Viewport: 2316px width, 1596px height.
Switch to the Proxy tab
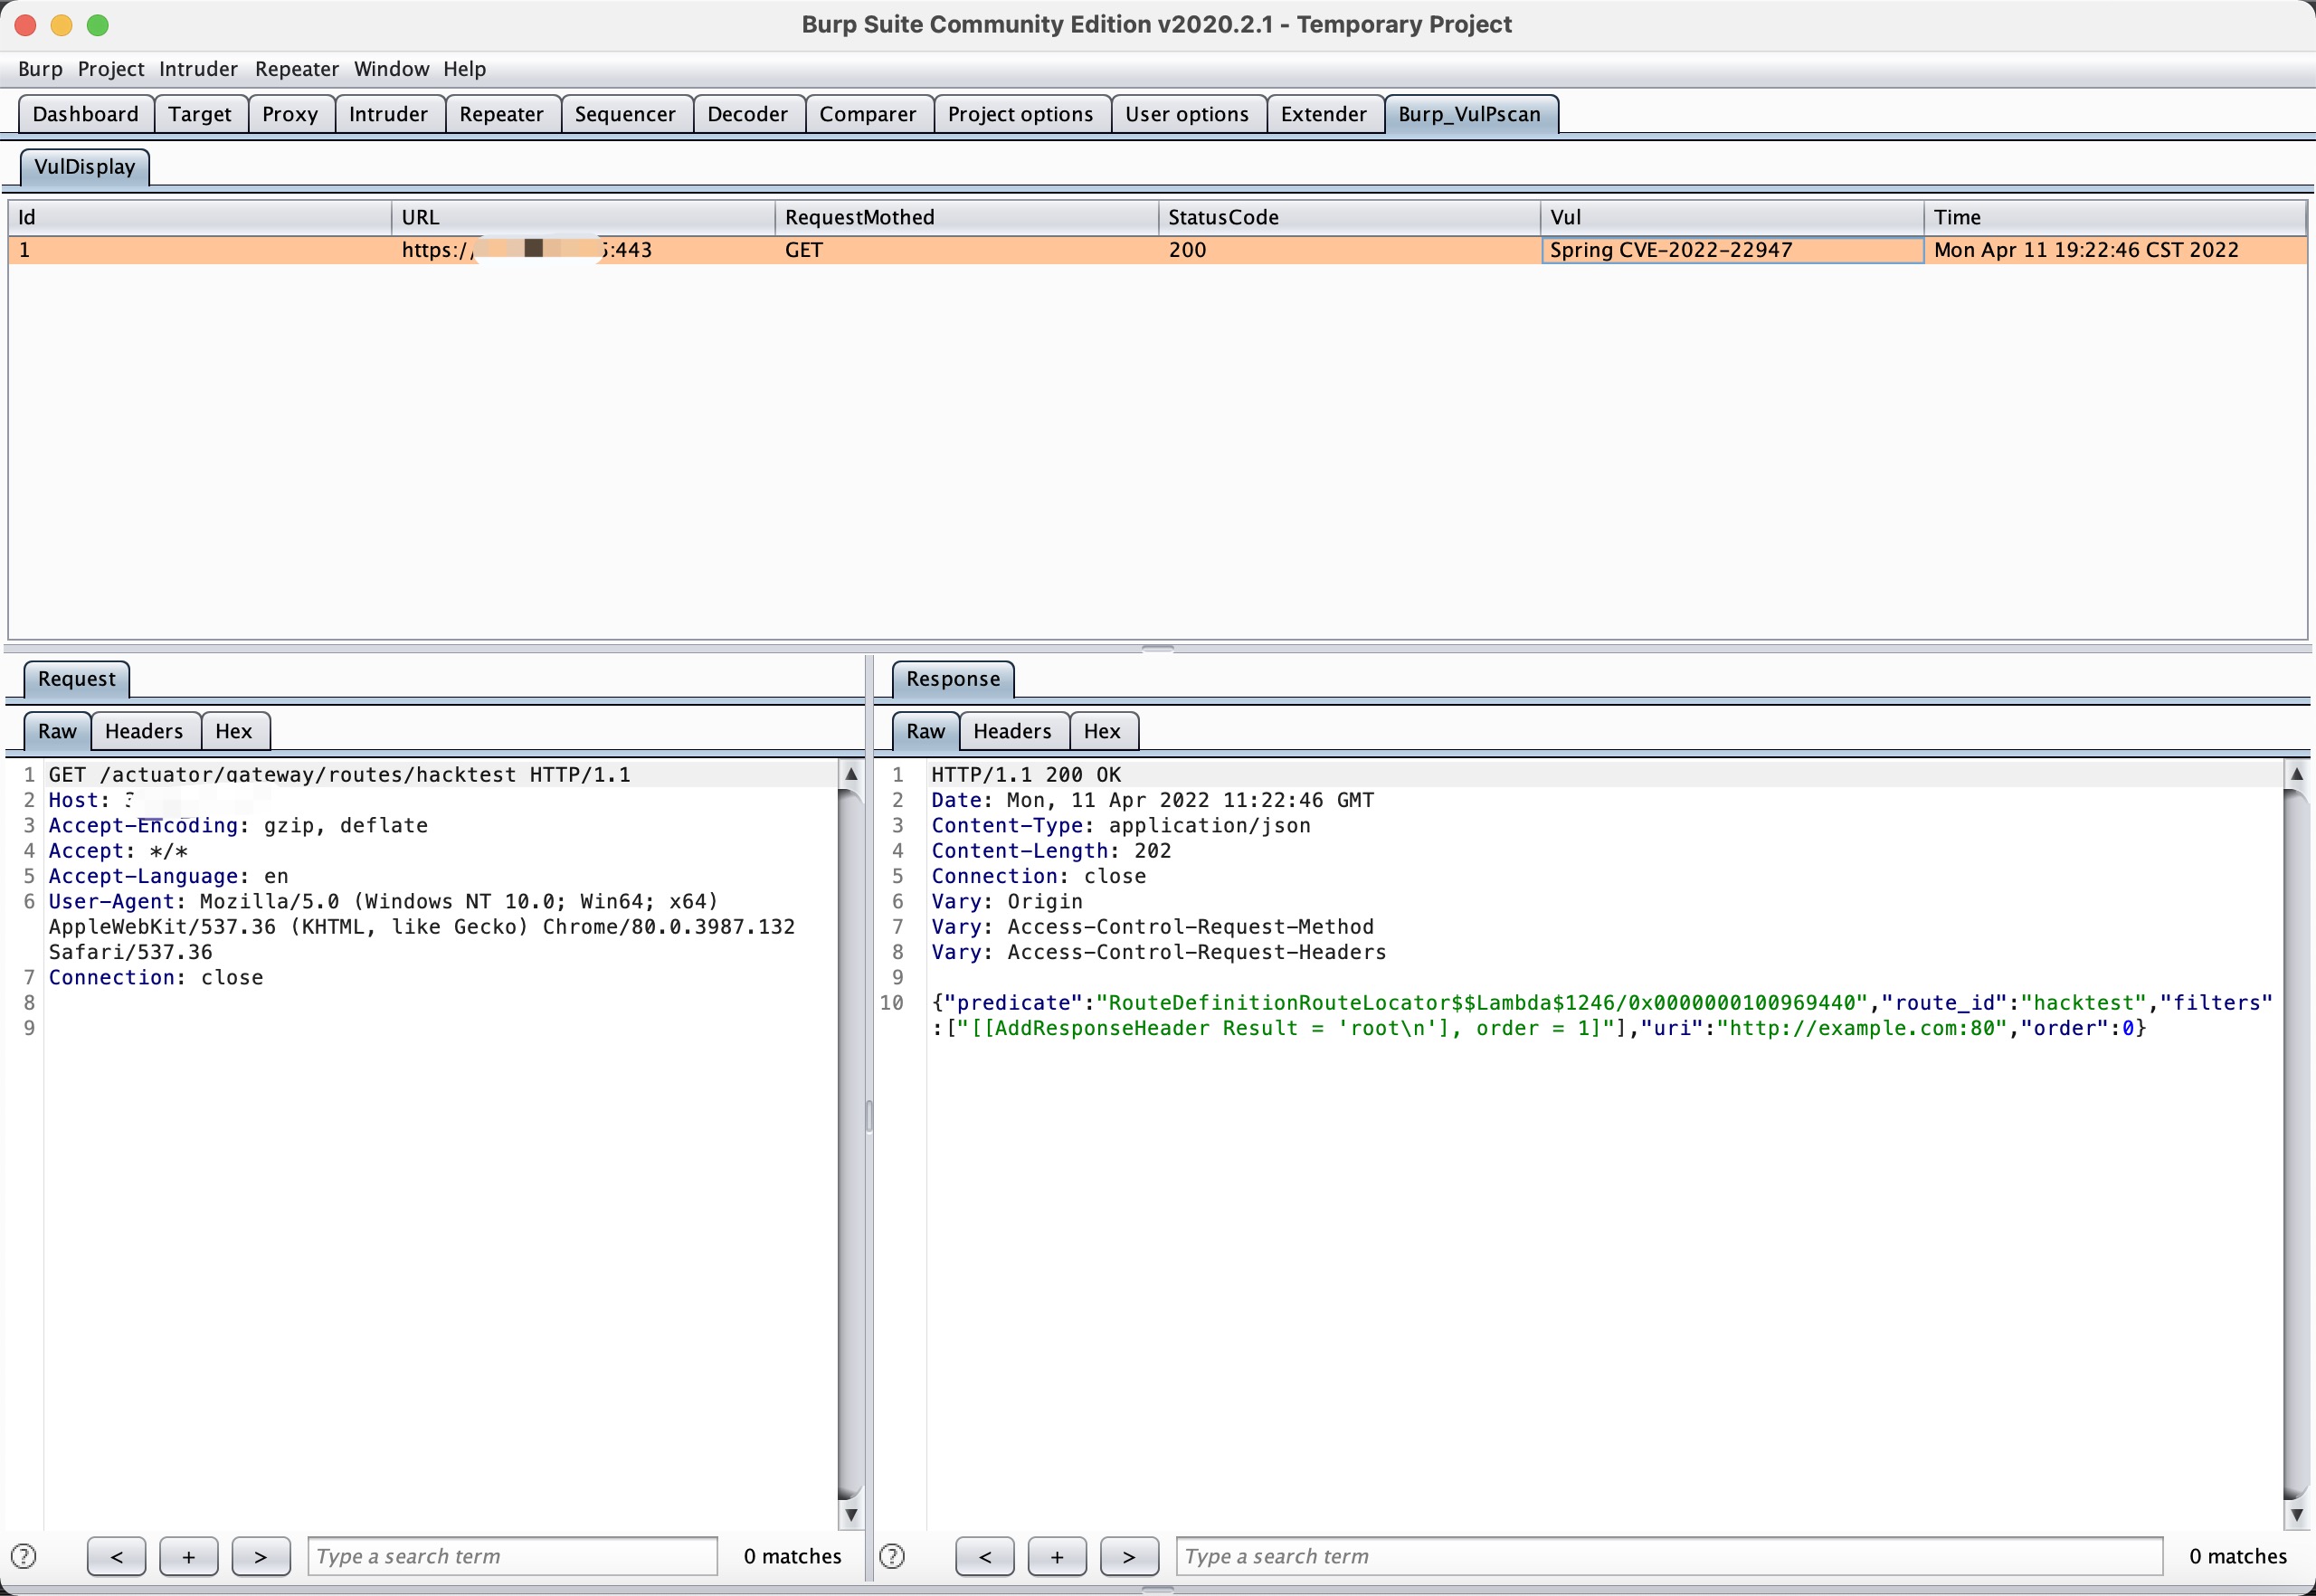(289, 114)
